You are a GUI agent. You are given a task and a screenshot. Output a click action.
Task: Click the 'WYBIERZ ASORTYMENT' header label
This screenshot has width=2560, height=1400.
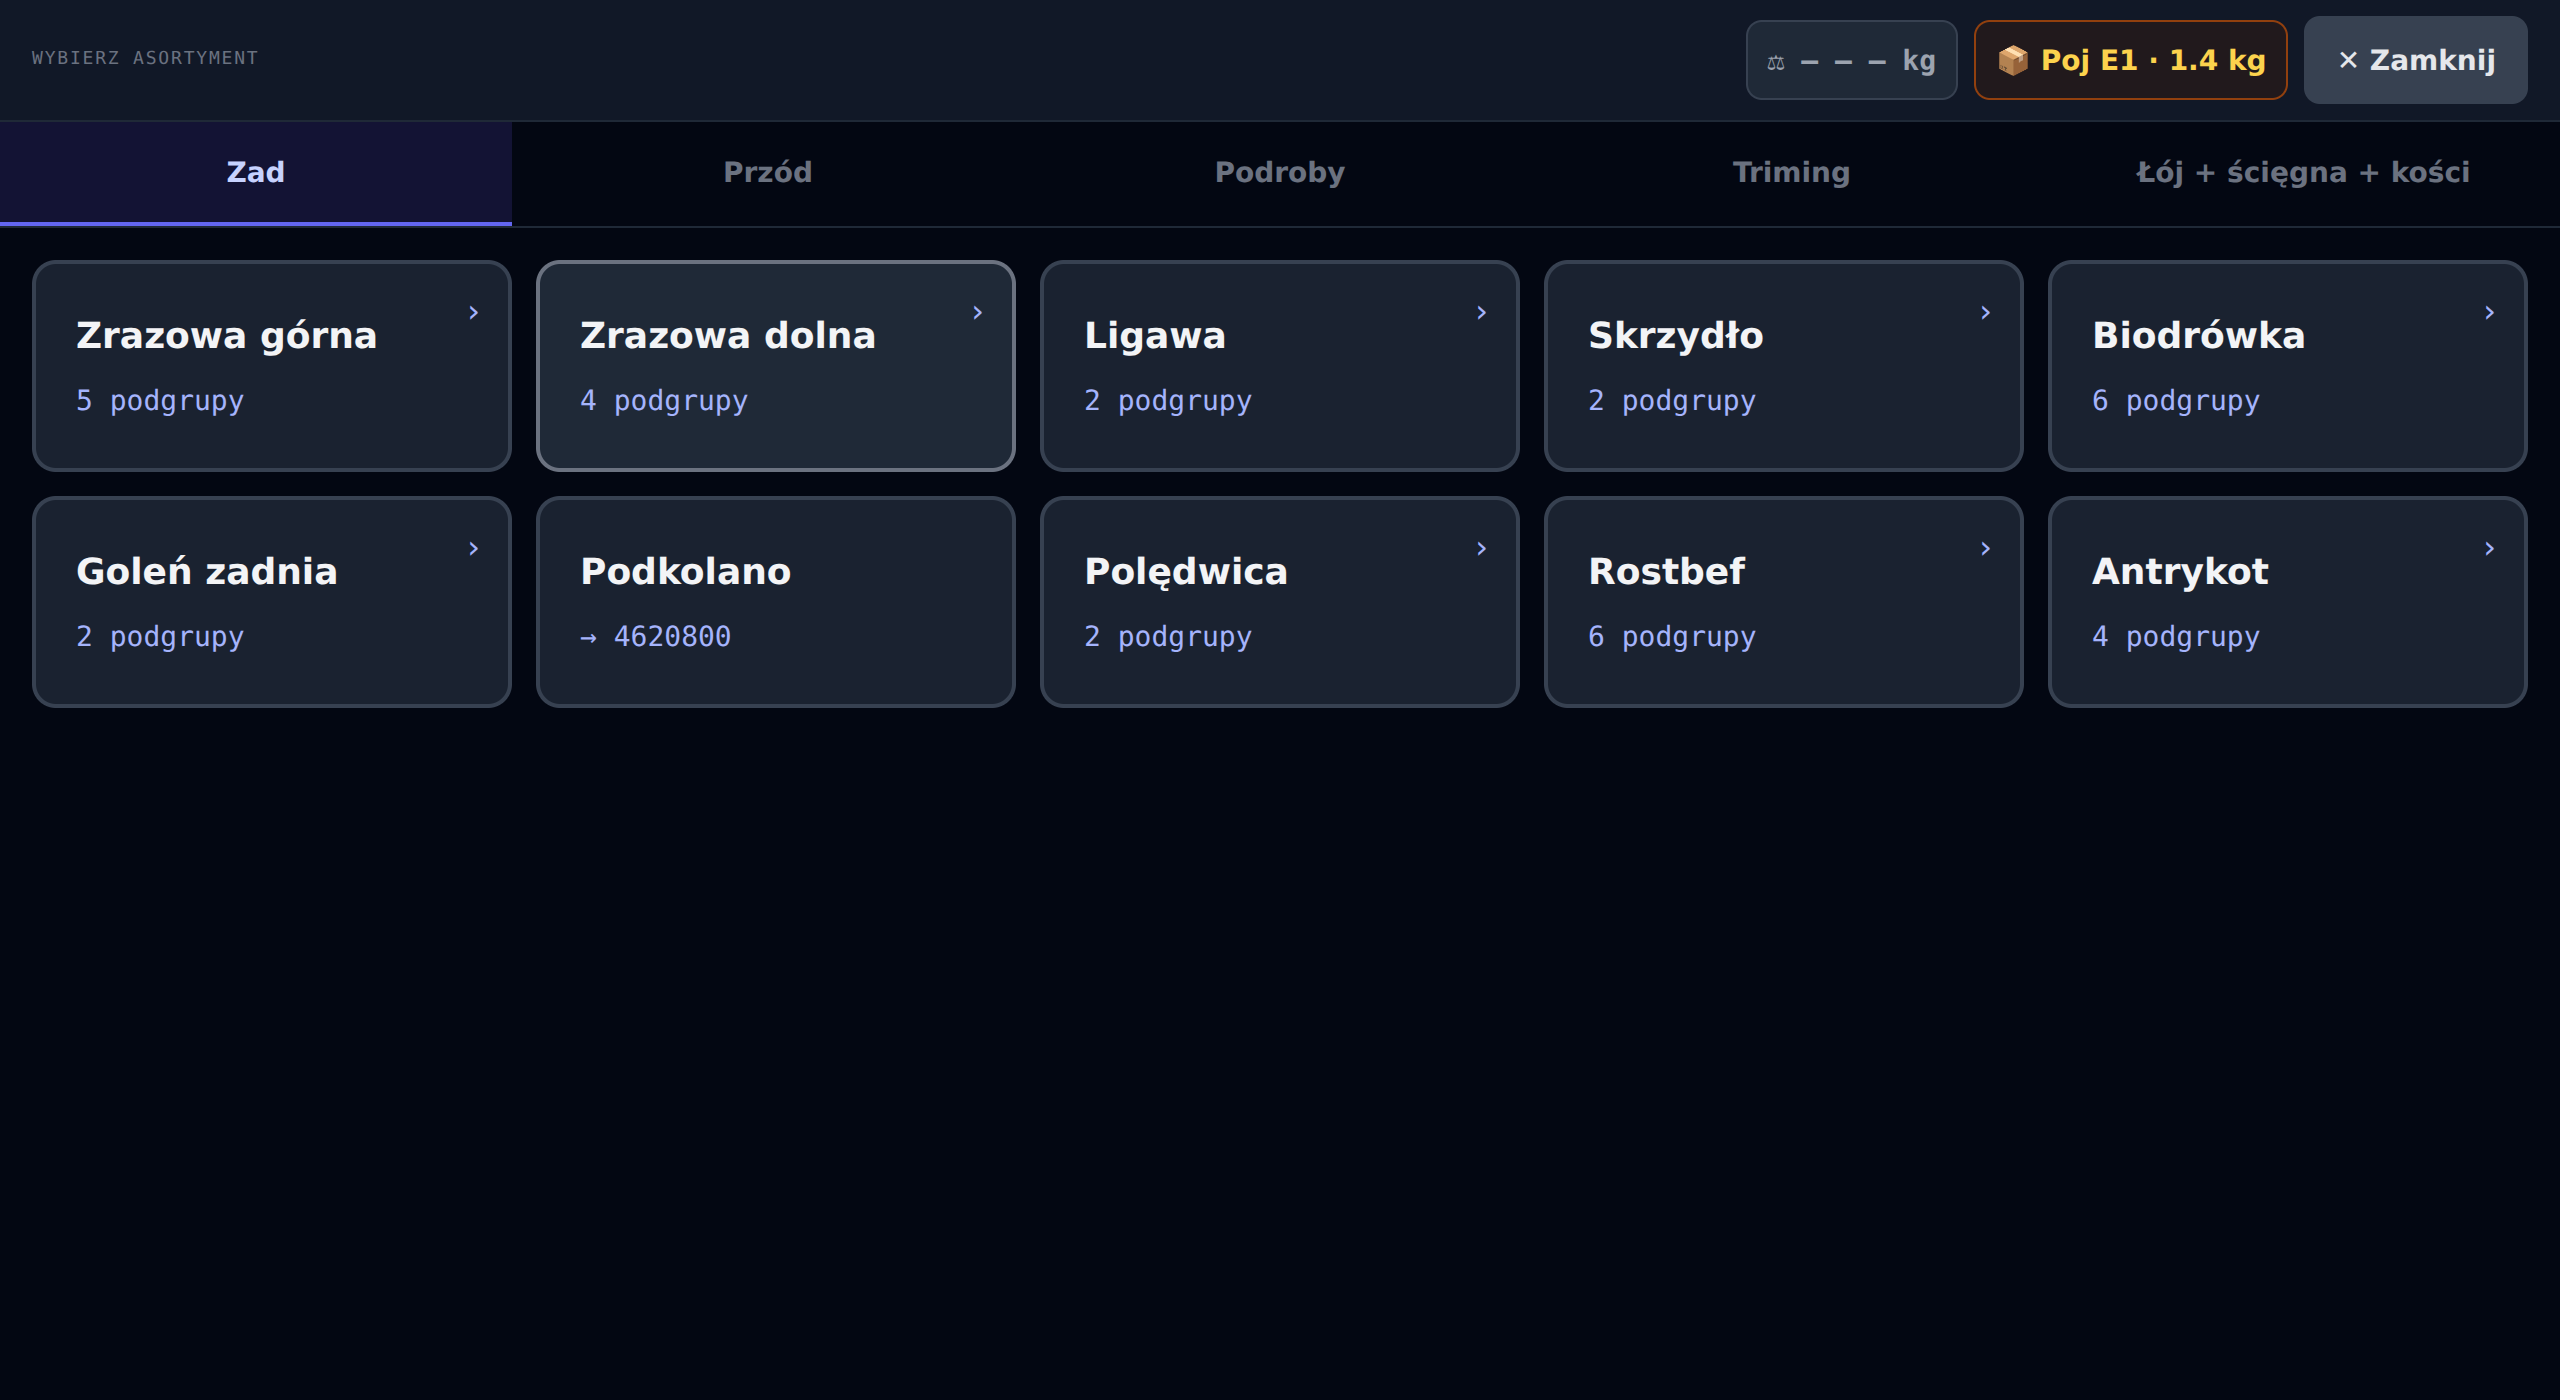145,58
